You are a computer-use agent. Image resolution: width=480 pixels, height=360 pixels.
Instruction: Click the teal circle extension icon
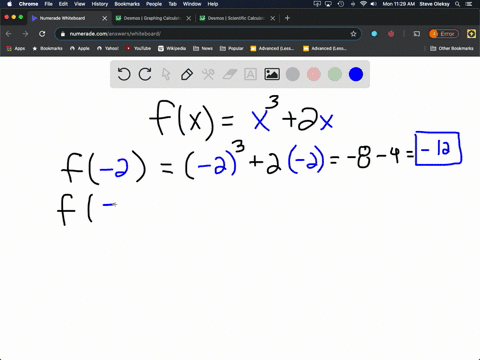[374, 34]
